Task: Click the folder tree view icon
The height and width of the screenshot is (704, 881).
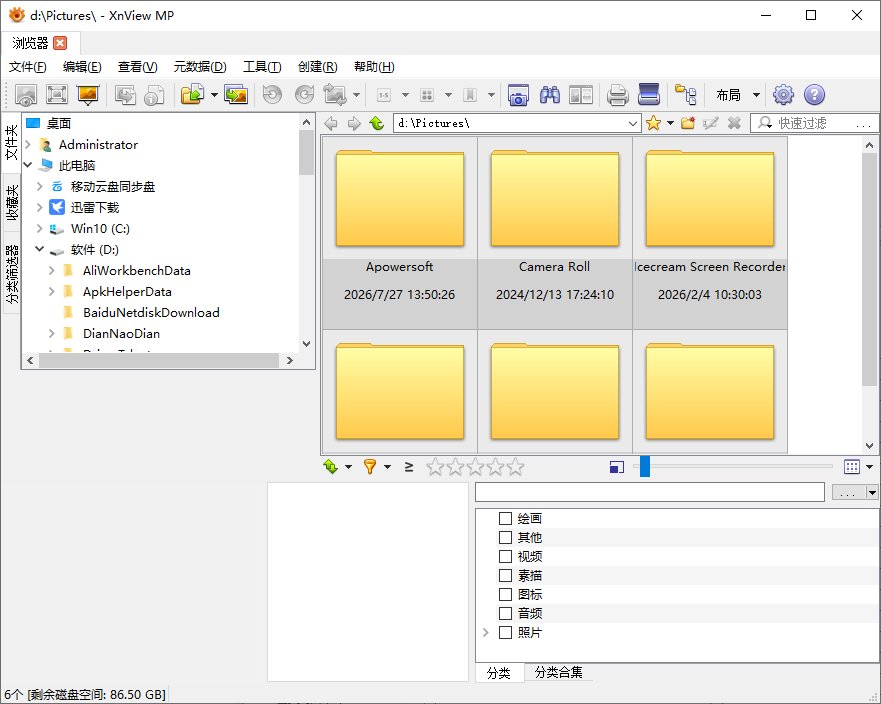Action: coord(685,94)
